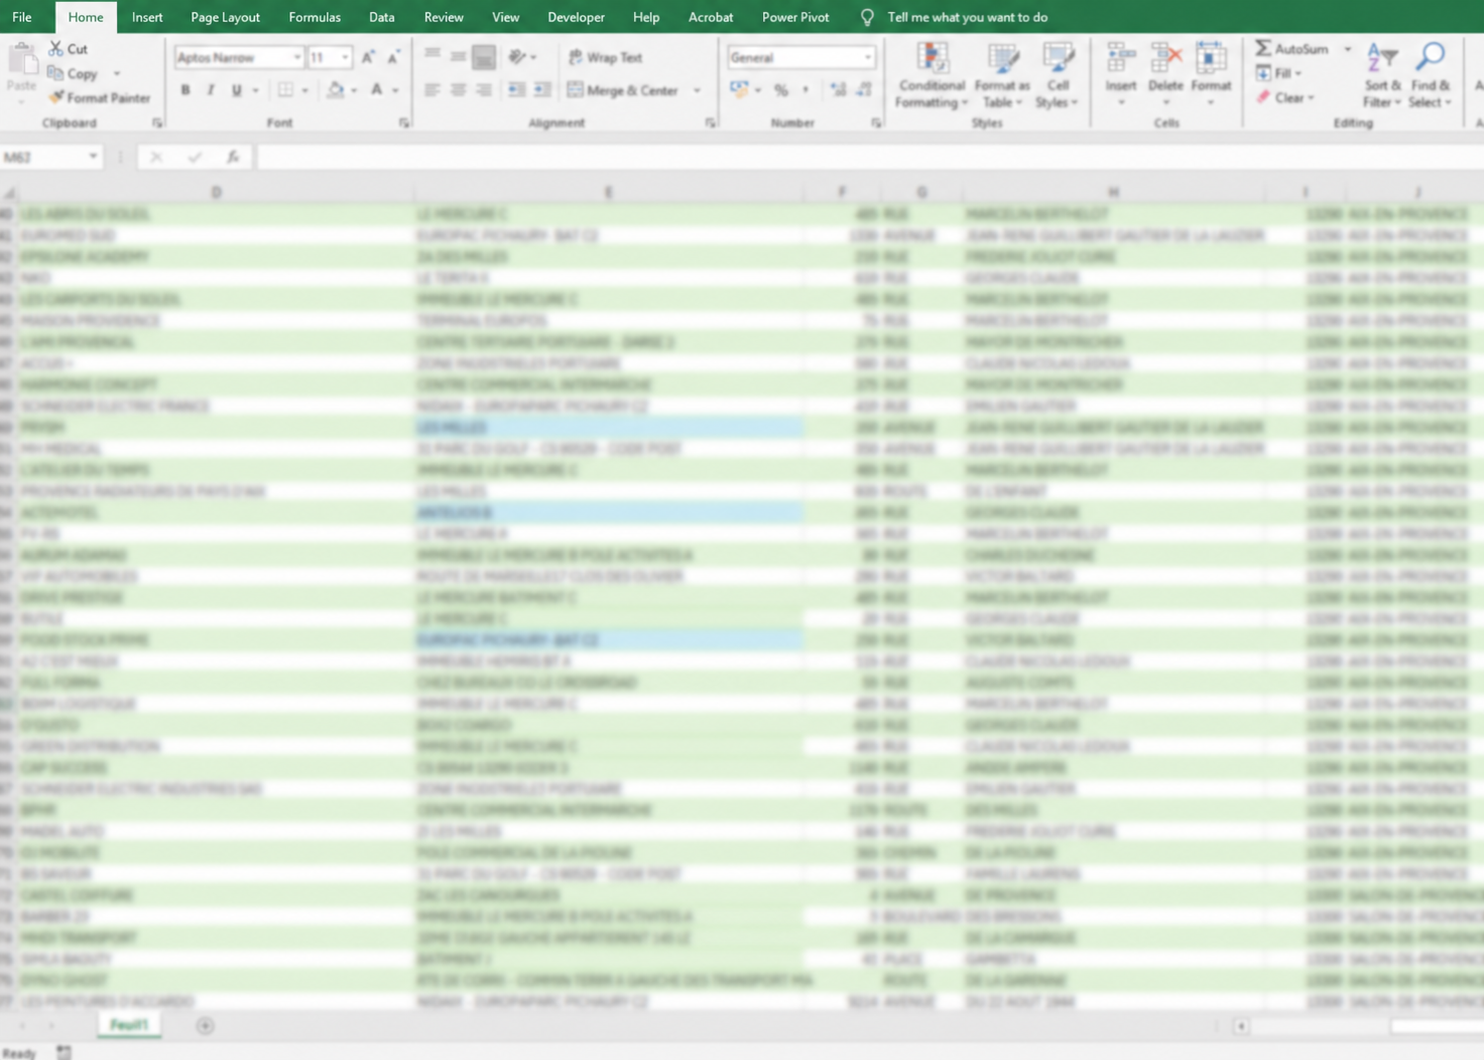
Task: Open Conditional Formatting
Action: click(931, 76)
